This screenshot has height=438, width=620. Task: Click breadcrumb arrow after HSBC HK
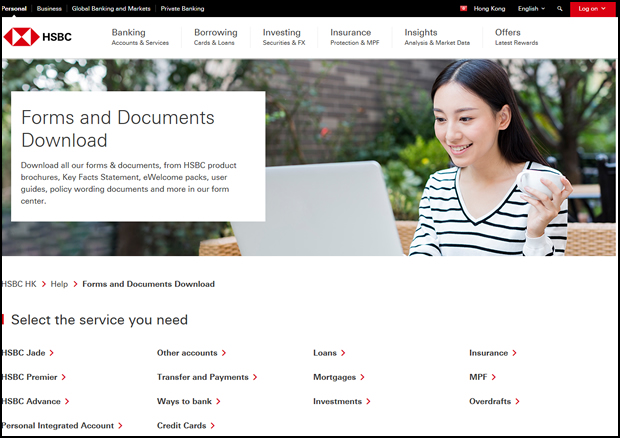point(43,284)
